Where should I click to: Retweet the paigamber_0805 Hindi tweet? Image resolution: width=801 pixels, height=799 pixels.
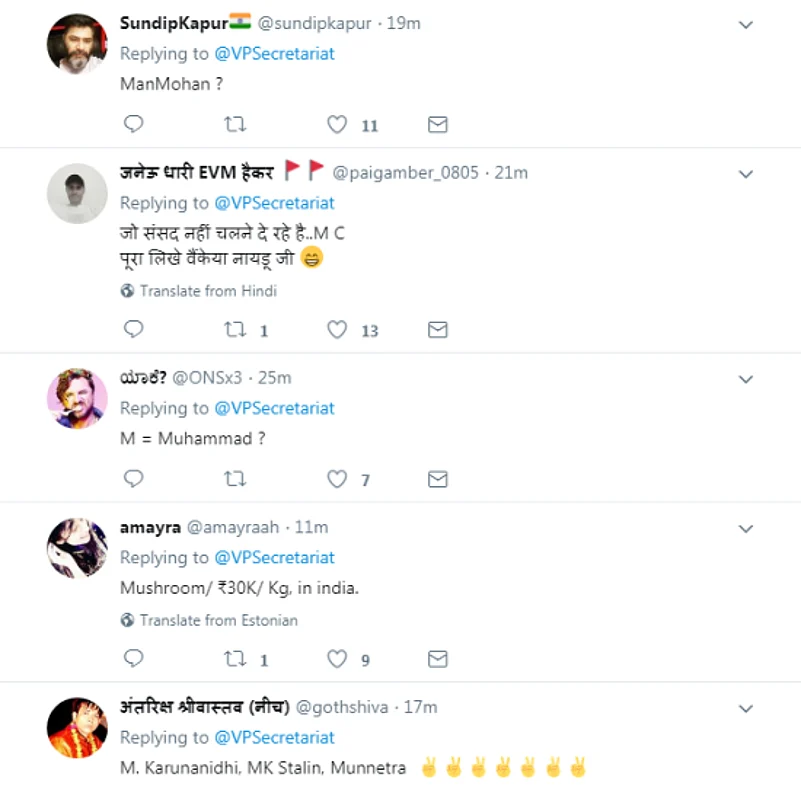click(235, 329)
